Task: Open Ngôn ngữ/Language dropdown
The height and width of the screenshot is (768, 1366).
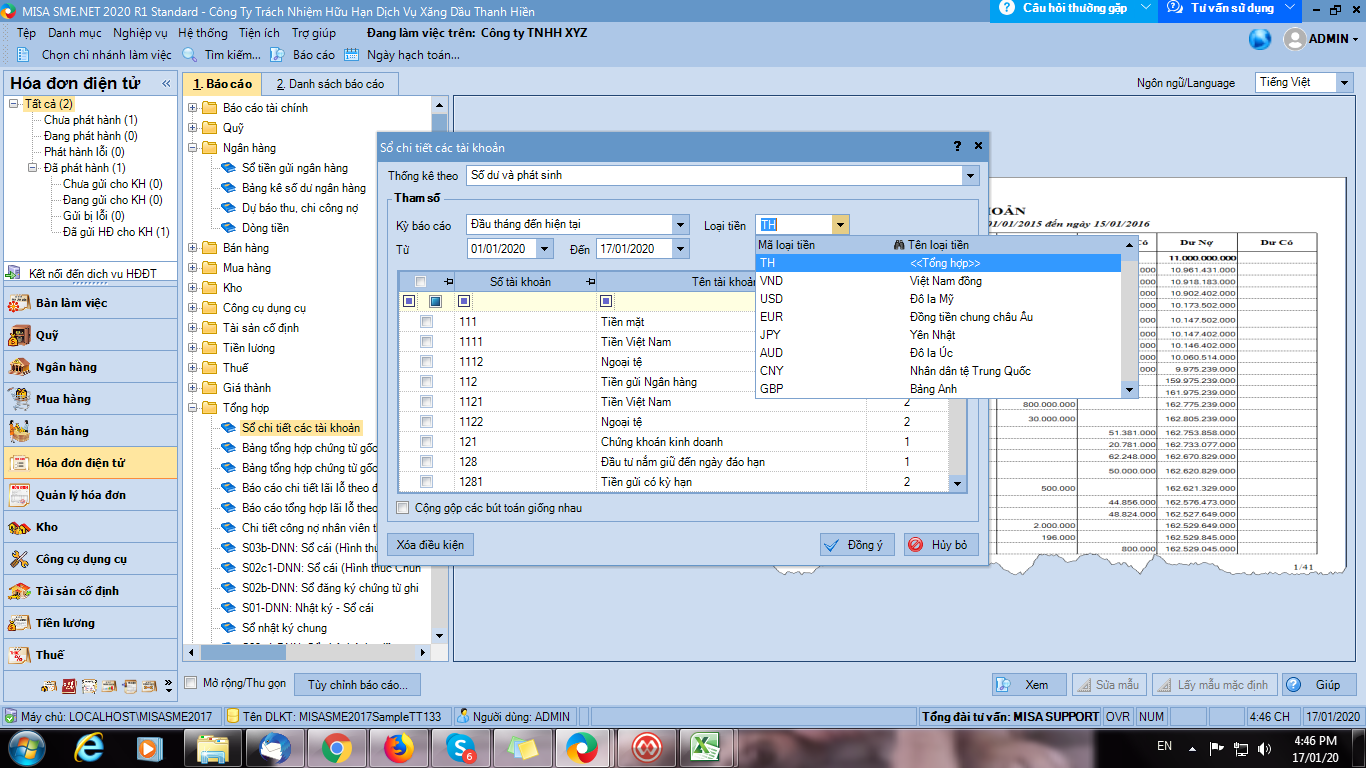Action: [x=1346, y=83]
